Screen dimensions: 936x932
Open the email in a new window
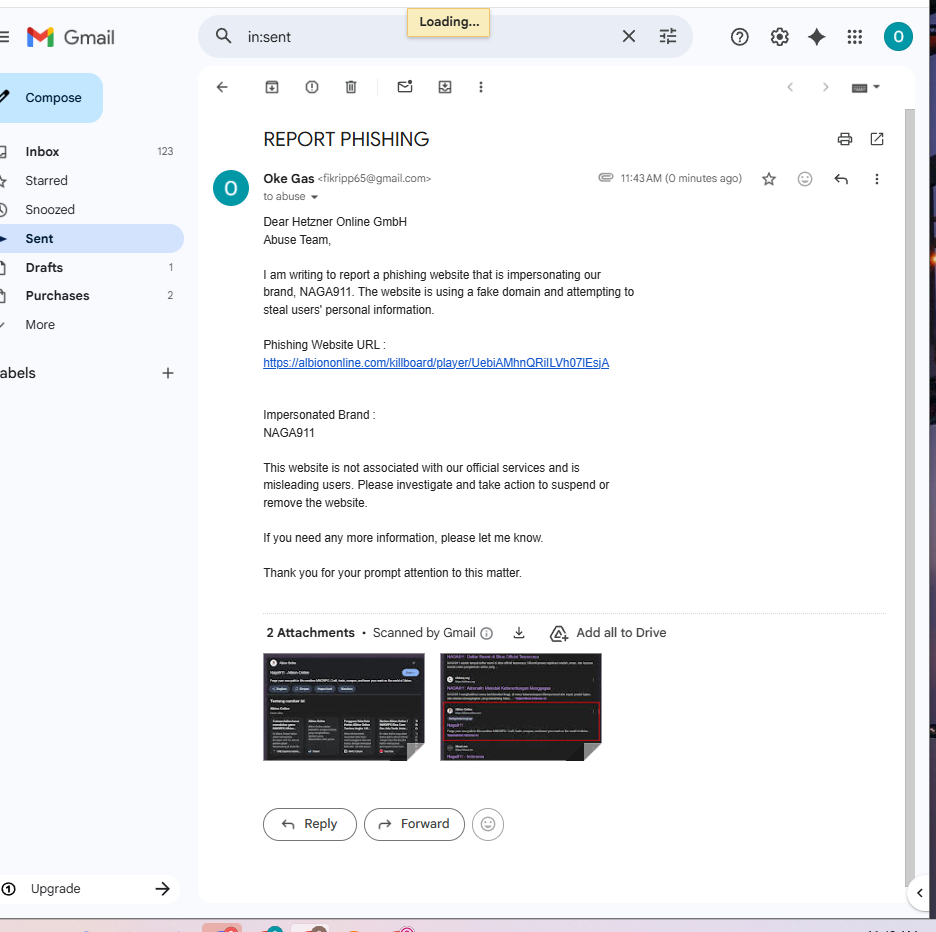[877, 139]
